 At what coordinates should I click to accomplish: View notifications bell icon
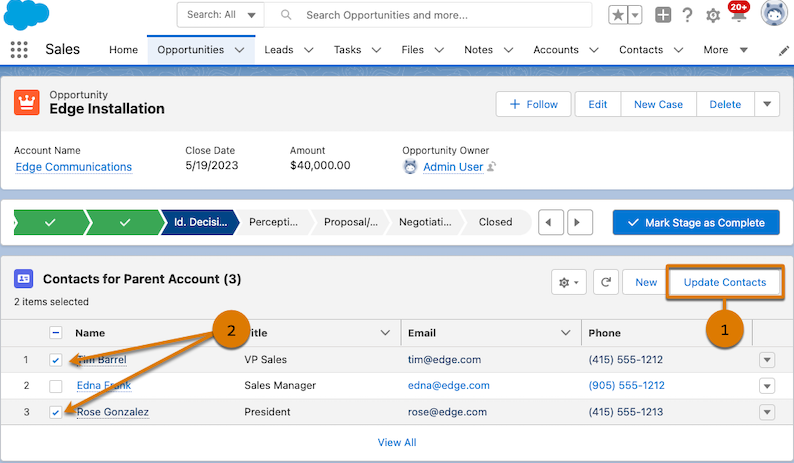pos(738,16)
